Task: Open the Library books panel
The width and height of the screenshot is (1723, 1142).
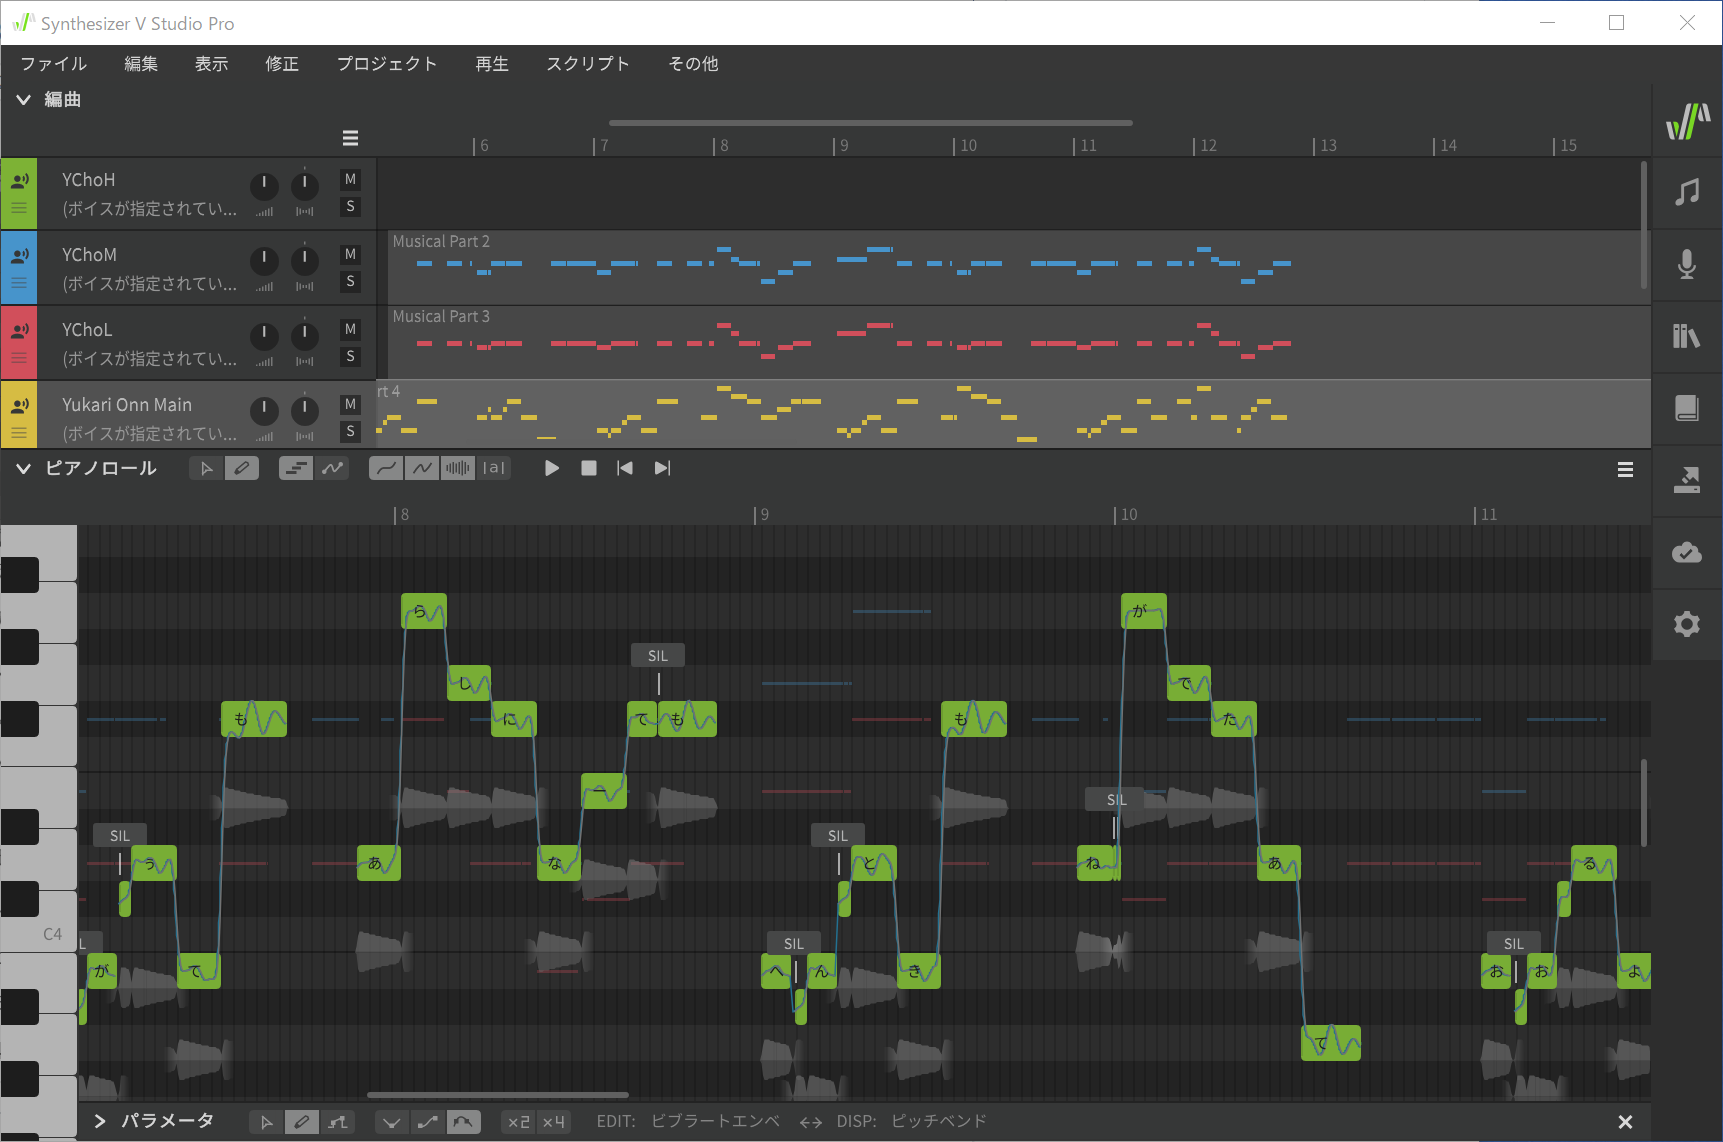Action: (x=1687, y=336)
